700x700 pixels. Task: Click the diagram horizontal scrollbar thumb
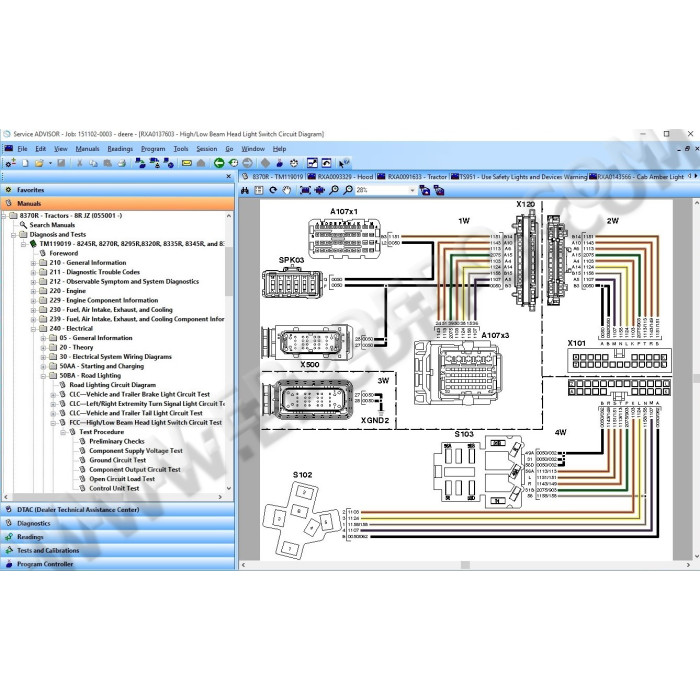click(465, 565)
